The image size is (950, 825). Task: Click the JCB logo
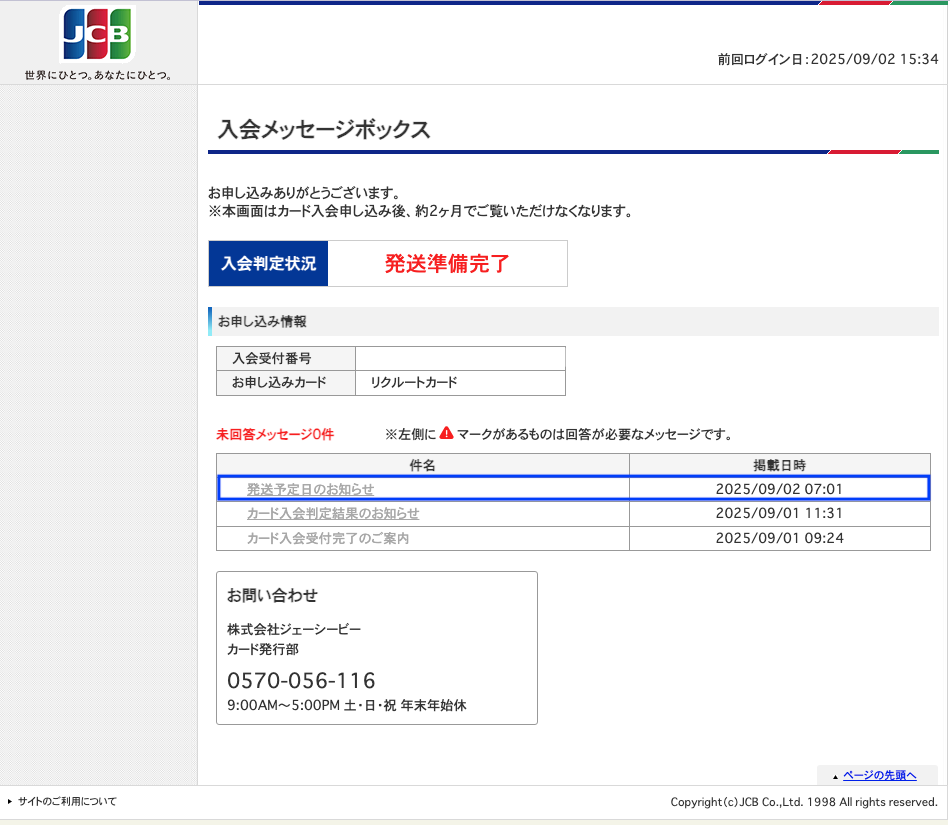tap(98, 33)
